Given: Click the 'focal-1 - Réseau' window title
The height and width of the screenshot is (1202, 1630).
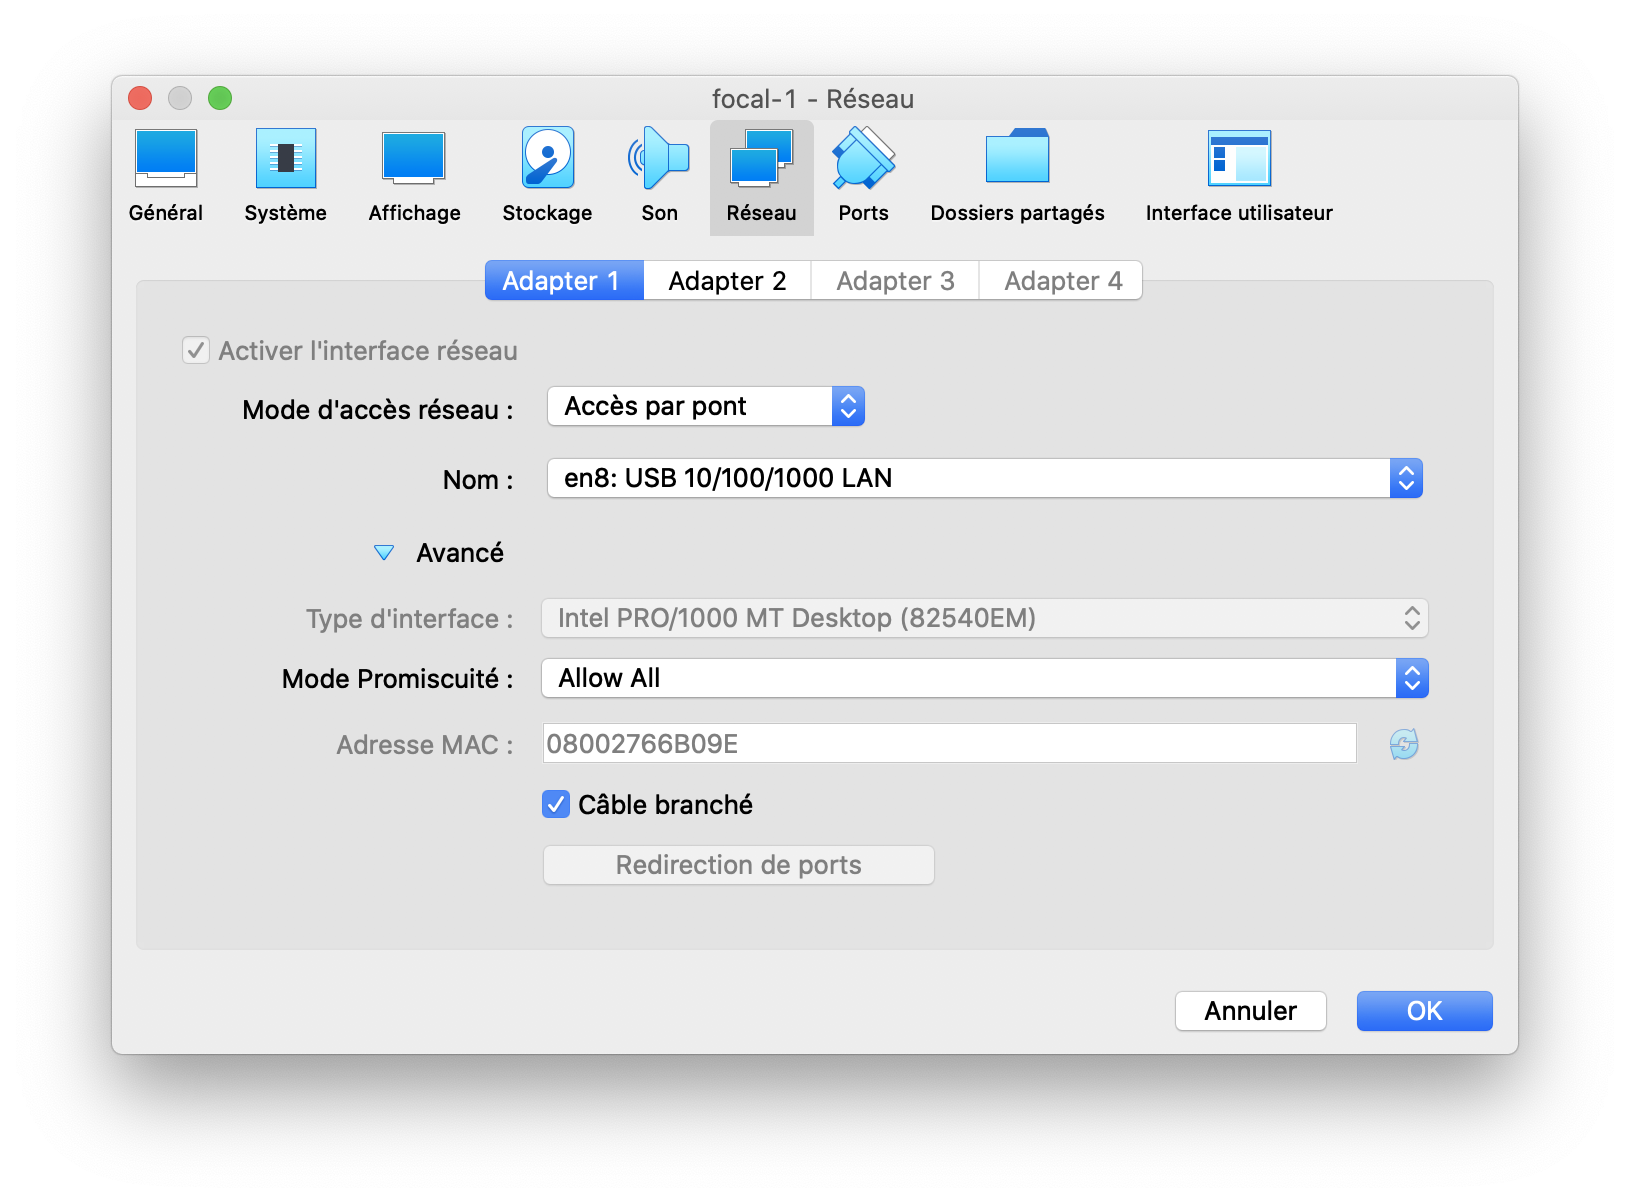Looking at the screenshot, I should [813, 99].
